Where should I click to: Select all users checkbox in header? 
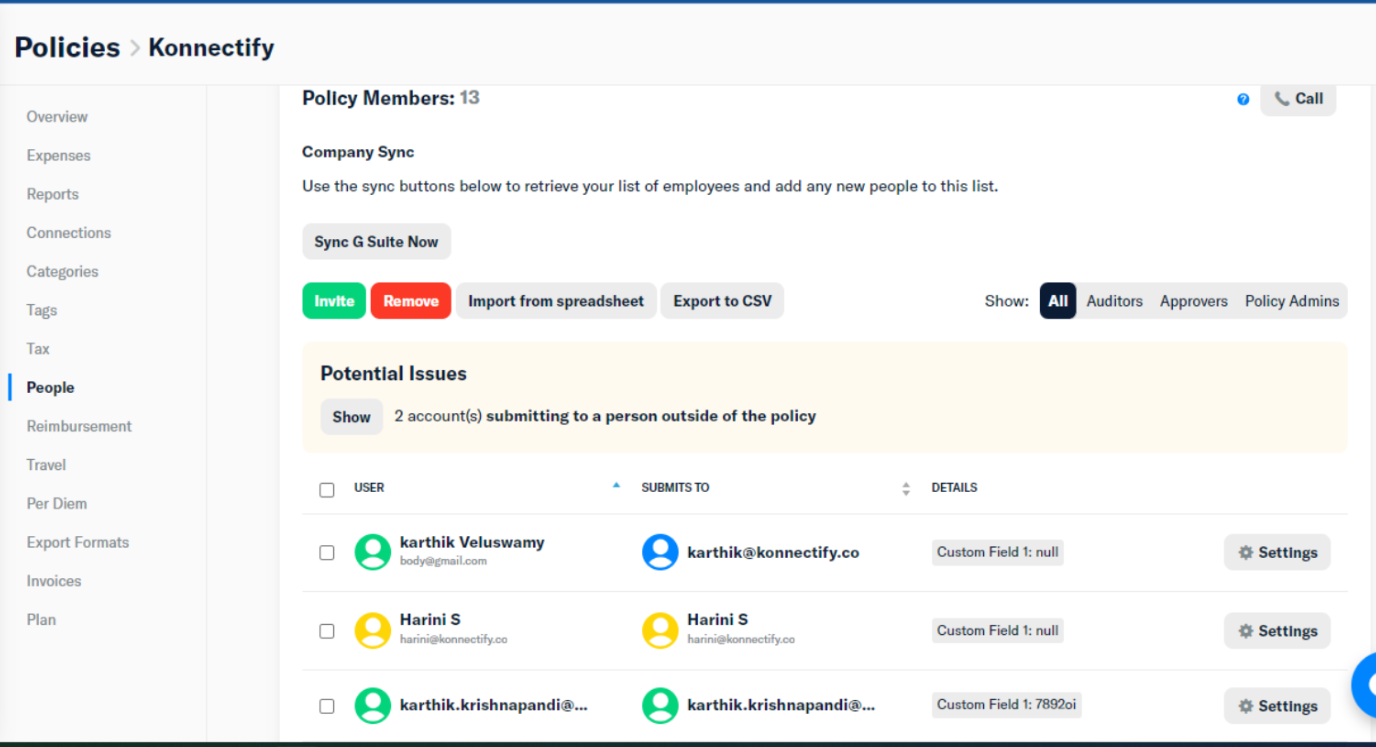coord(327,490)
